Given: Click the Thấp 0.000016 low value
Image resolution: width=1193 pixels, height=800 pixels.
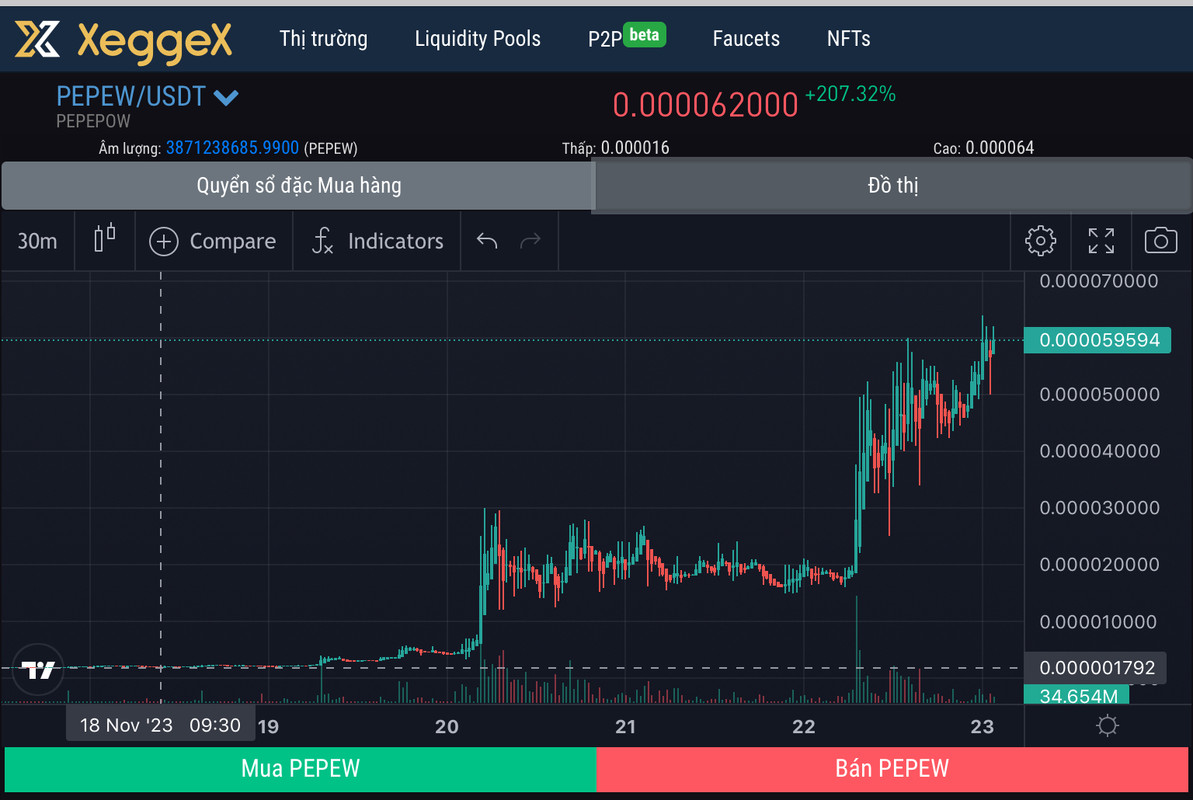Looking at the screenshot, I should click(x=616, y=148).
